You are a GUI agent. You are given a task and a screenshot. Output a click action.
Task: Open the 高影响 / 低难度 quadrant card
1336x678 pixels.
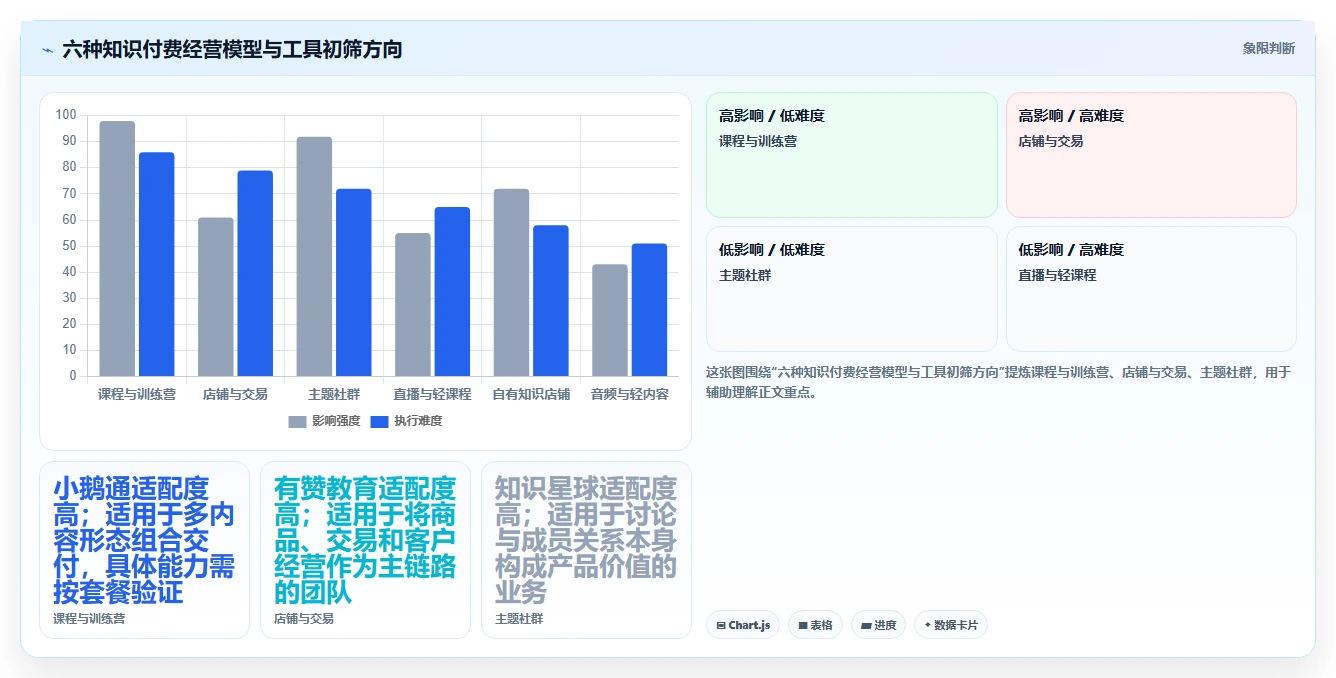(x=852, y=155)
